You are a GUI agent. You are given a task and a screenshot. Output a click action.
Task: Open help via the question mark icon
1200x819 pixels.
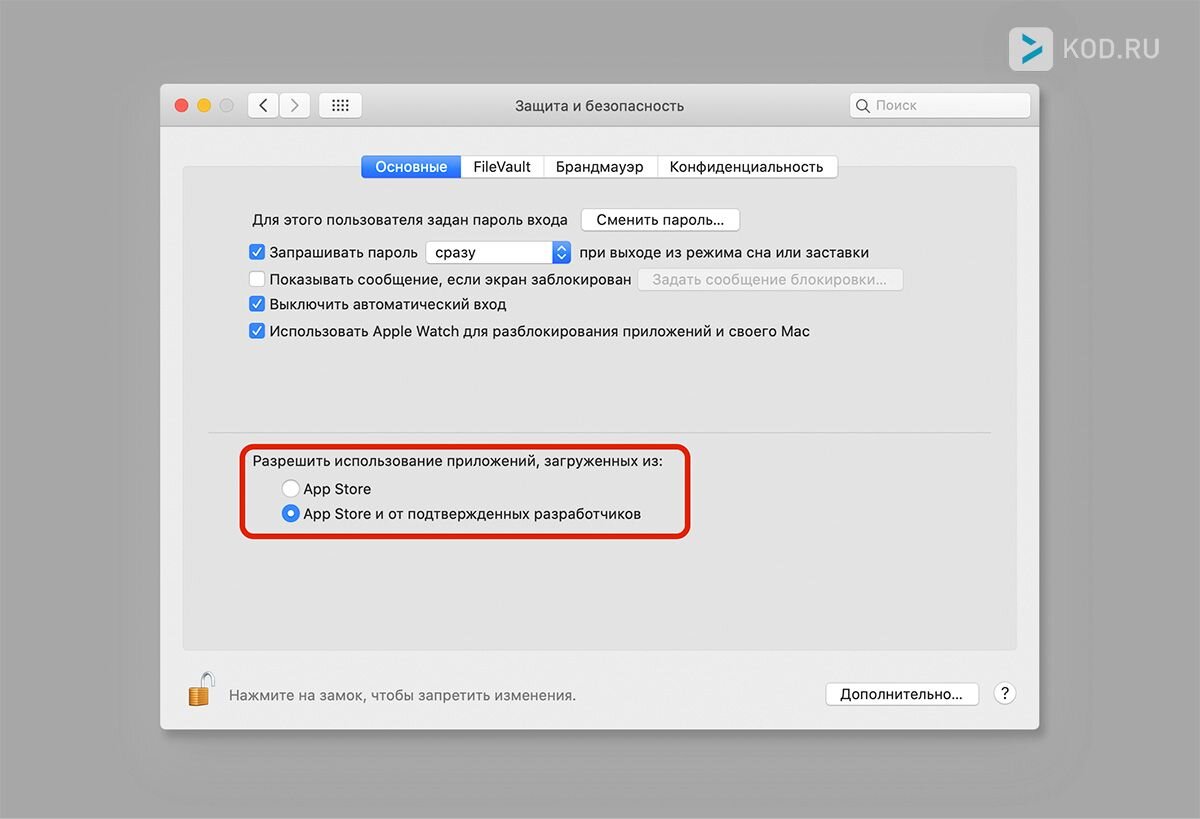(1004, 692)
